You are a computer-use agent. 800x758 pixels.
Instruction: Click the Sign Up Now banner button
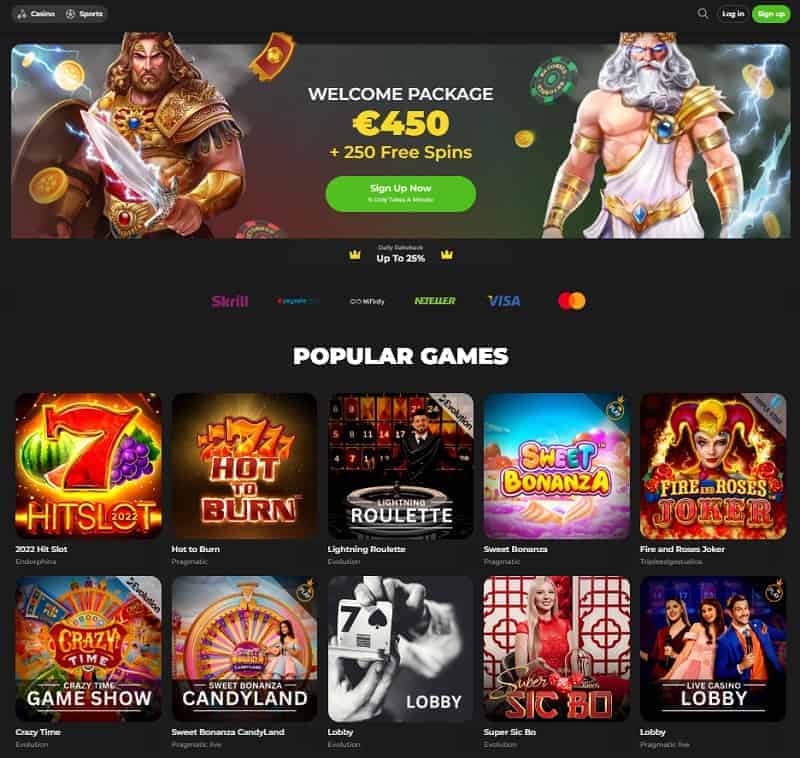(401, 194)
